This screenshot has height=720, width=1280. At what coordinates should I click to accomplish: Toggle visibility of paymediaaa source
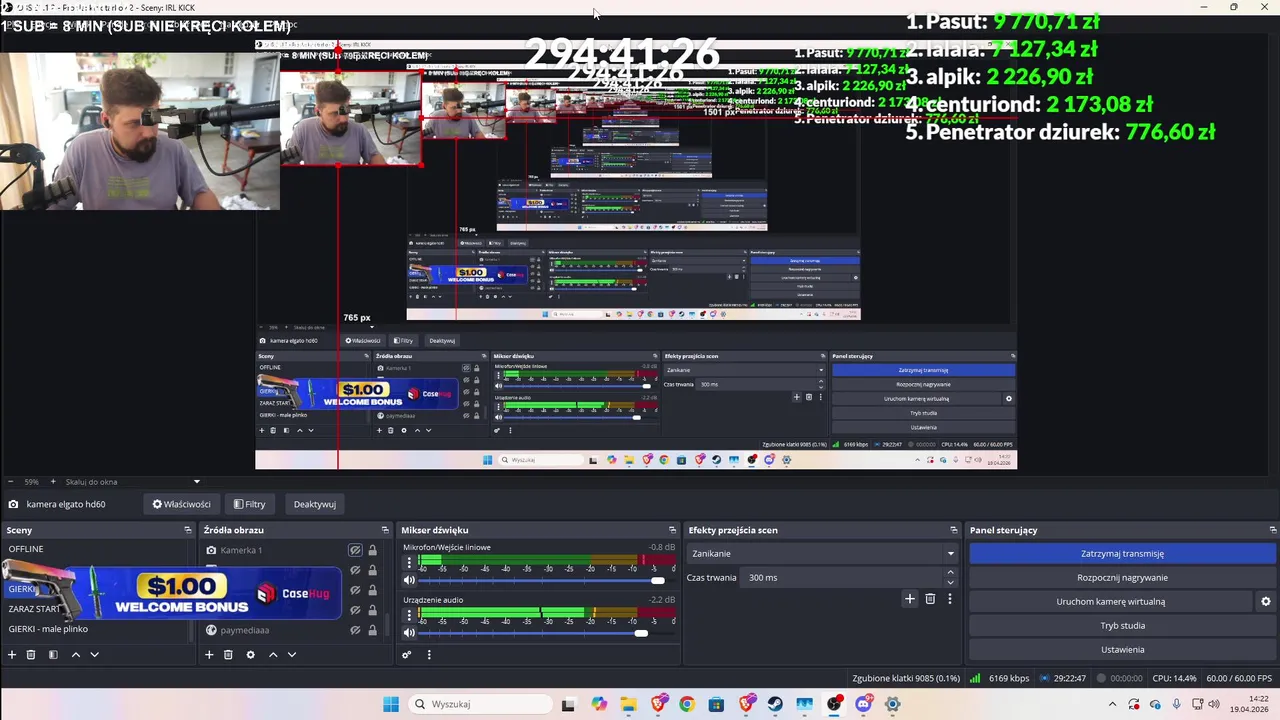click(x=355, y=630)
